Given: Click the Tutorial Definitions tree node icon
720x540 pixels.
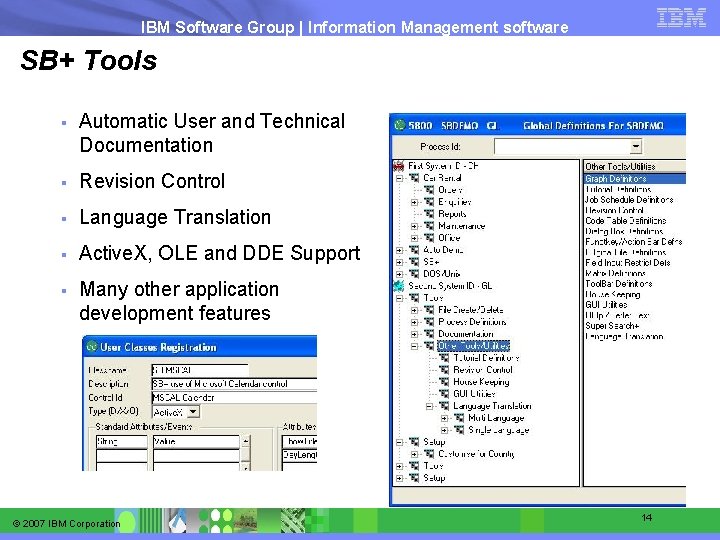Looking at the screenshot, I should pos(444,358).
